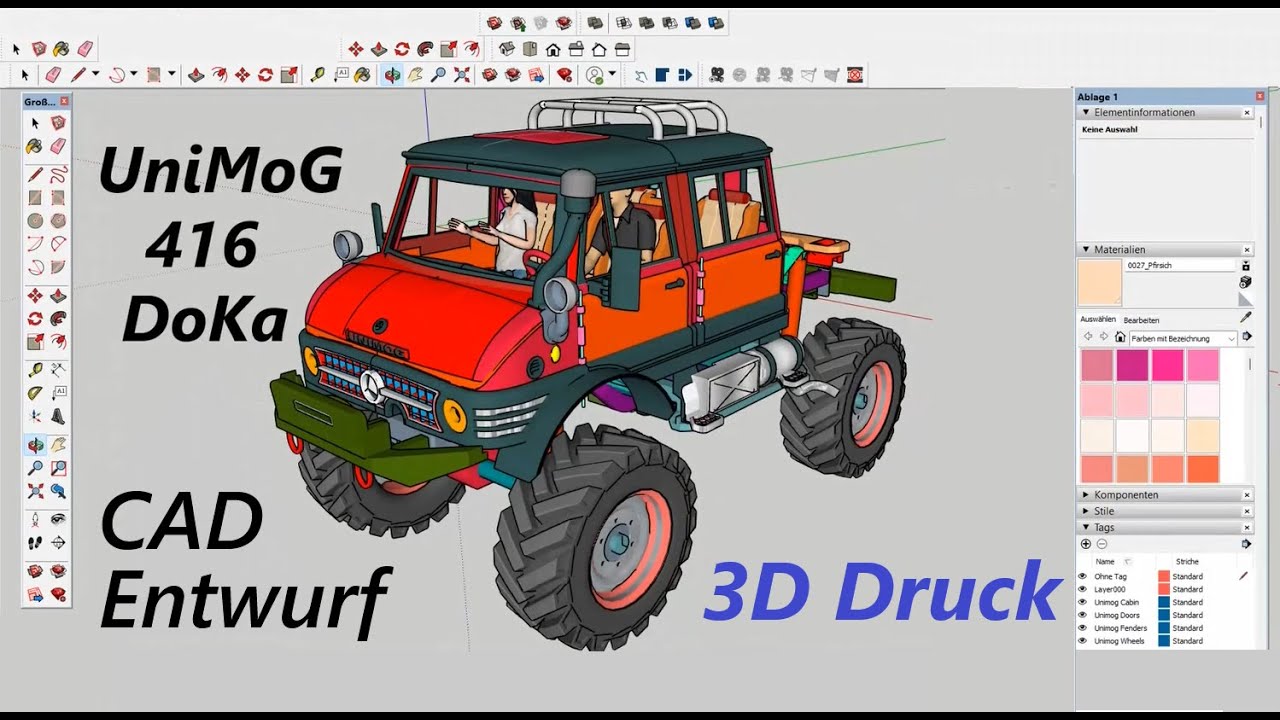Click Standard stroke for Unimog Wheels
The width and height of the screenshot is (1280, 720).
(x=1188, y=641)
